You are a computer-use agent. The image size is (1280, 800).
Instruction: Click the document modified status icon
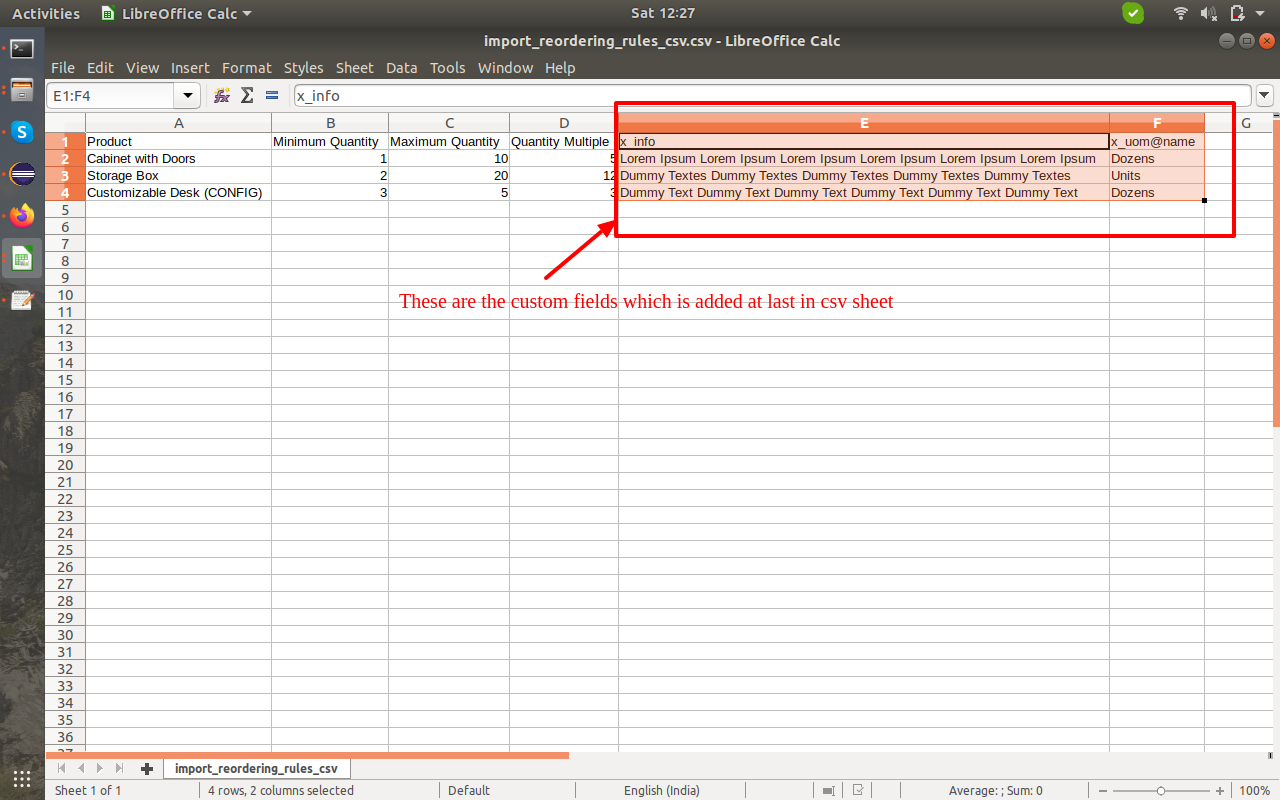tap(857, 790)
